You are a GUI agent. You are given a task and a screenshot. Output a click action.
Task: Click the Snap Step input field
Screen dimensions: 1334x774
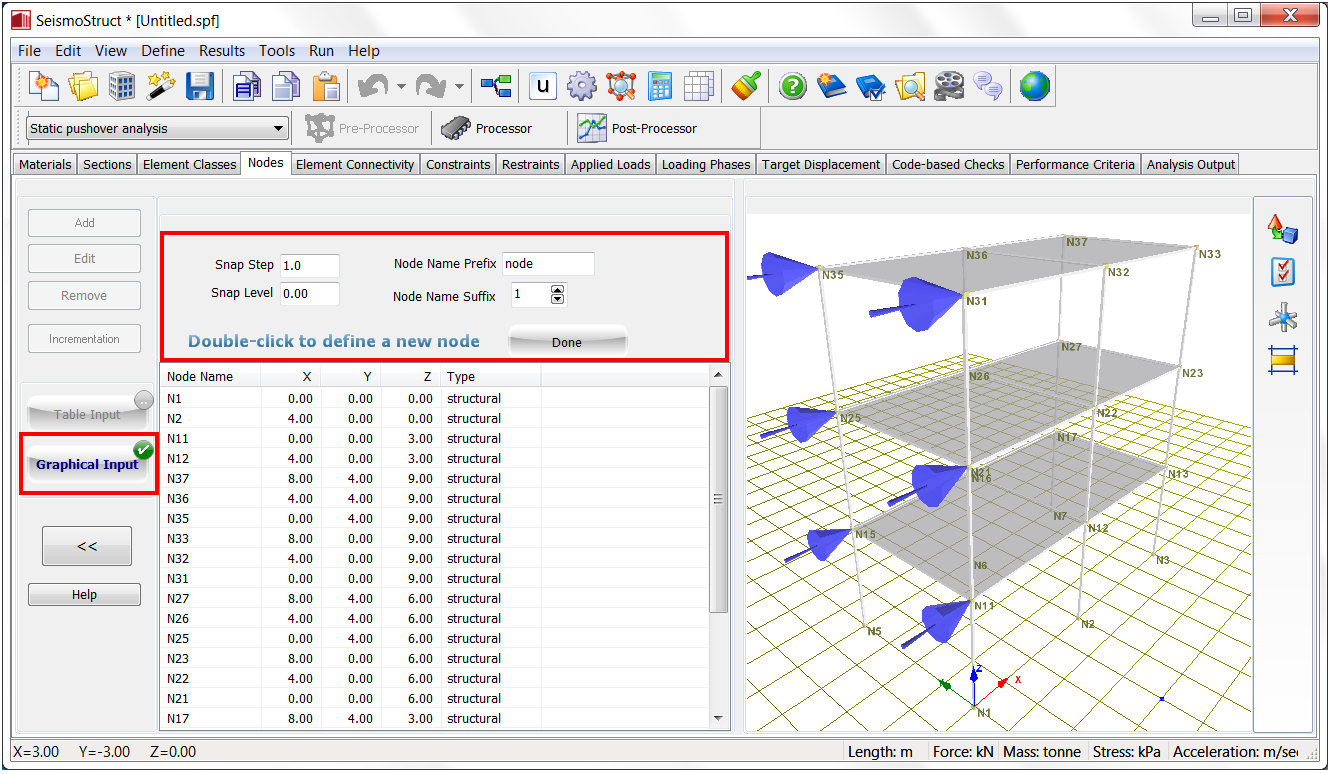click(309, 265)
